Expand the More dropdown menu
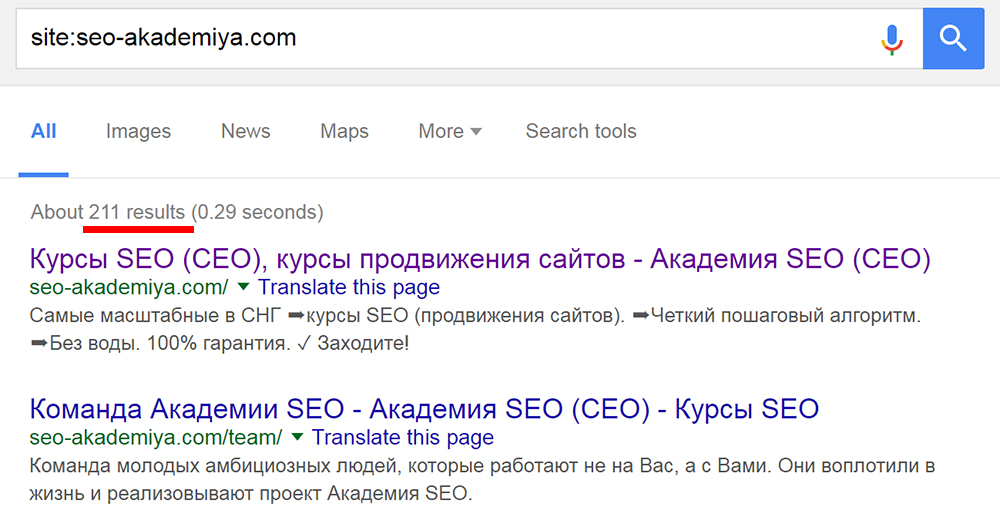 [450, 131]
